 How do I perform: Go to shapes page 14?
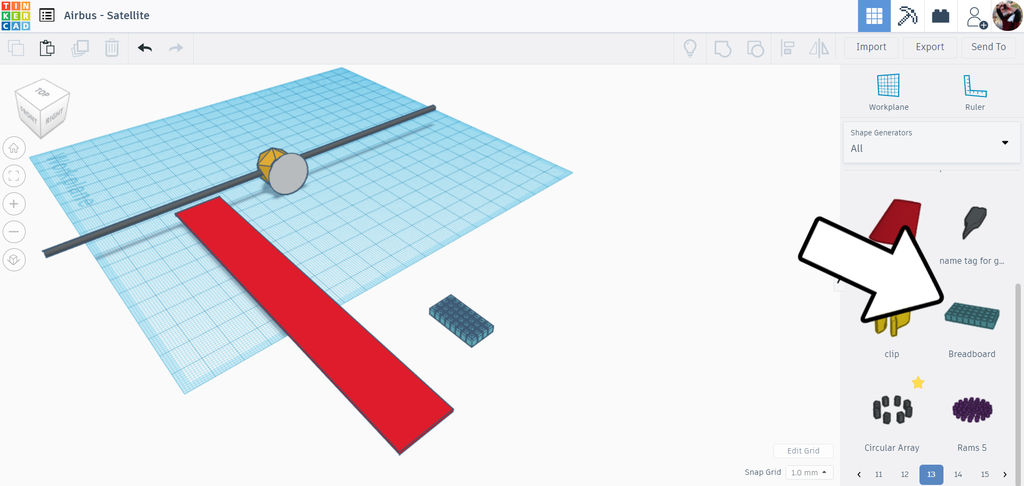click(958, 474)
